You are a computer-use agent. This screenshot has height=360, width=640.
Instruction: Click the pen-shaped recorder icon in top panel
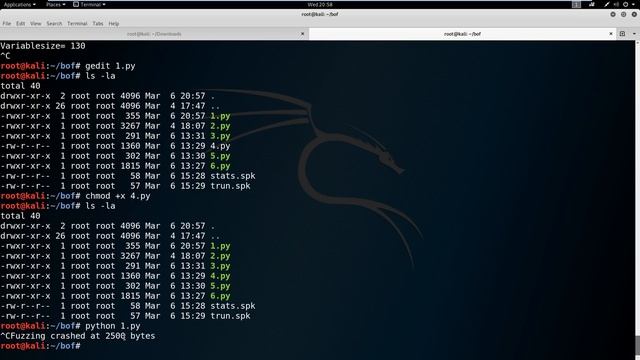pyautogui.click(x=607, y=4)
